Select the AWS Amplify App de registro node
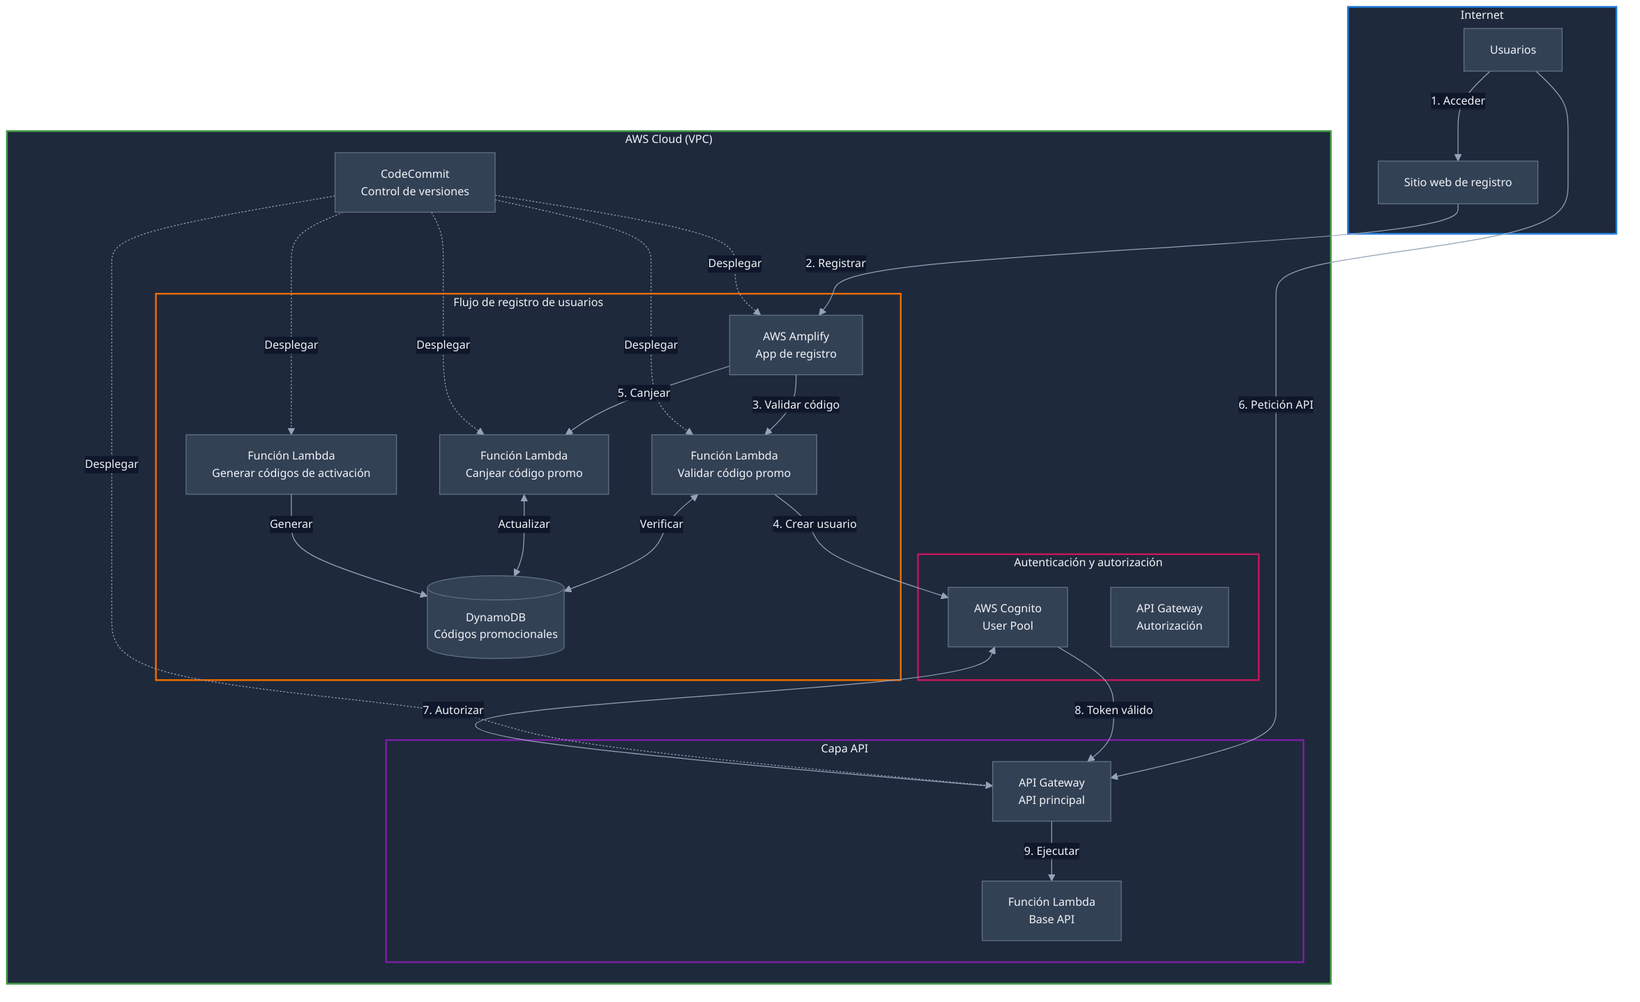This screenshot has height=1002, width=1640. (796, 344)
